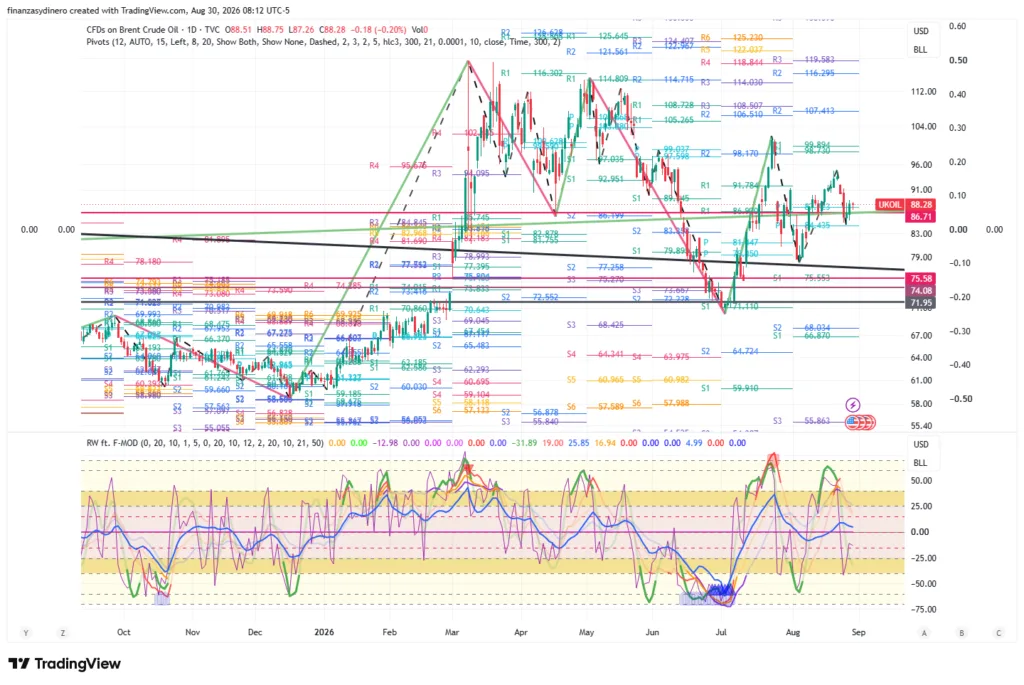Click the 50.00 indicator axis label
The width and height of the screenshot is (1024, 685).
click(921, 481)
